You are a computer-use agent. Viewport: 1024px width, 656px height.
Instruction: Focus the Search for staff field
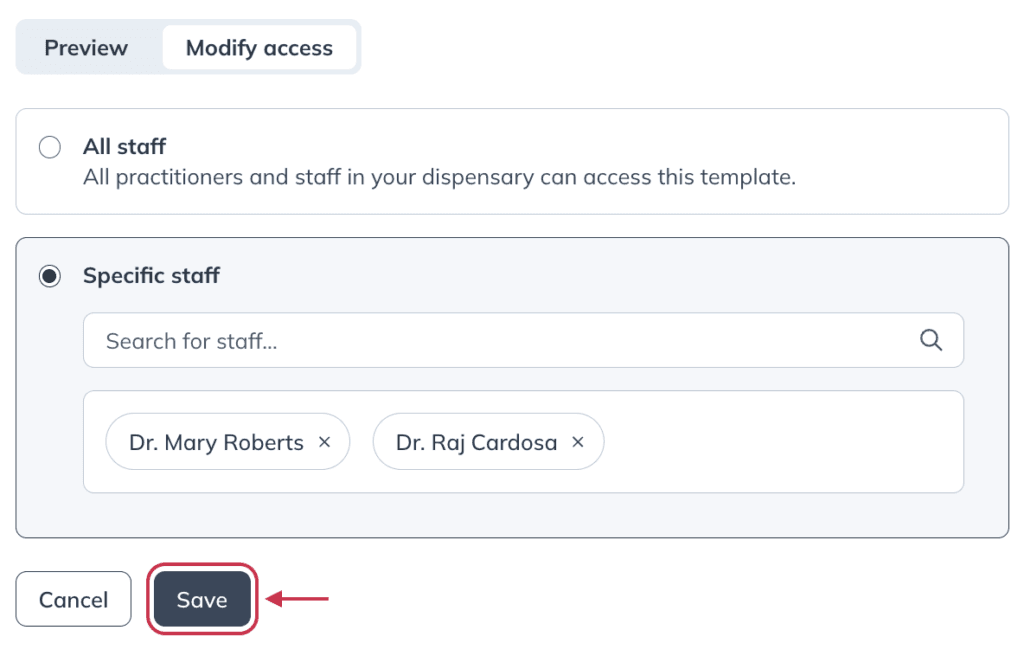coord(523,340)
